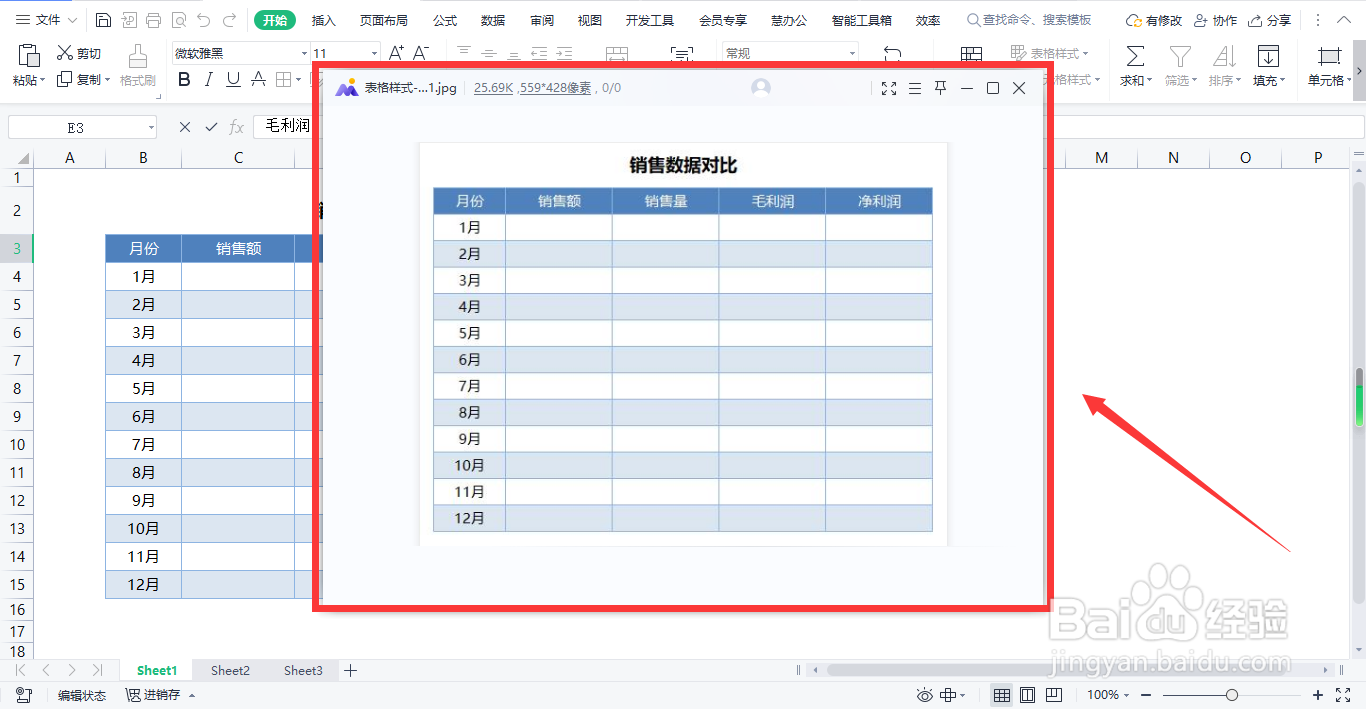Add a new worksheet with the plus button
1366x709 pixels.
pyautogui.click(x=349, y=670)
